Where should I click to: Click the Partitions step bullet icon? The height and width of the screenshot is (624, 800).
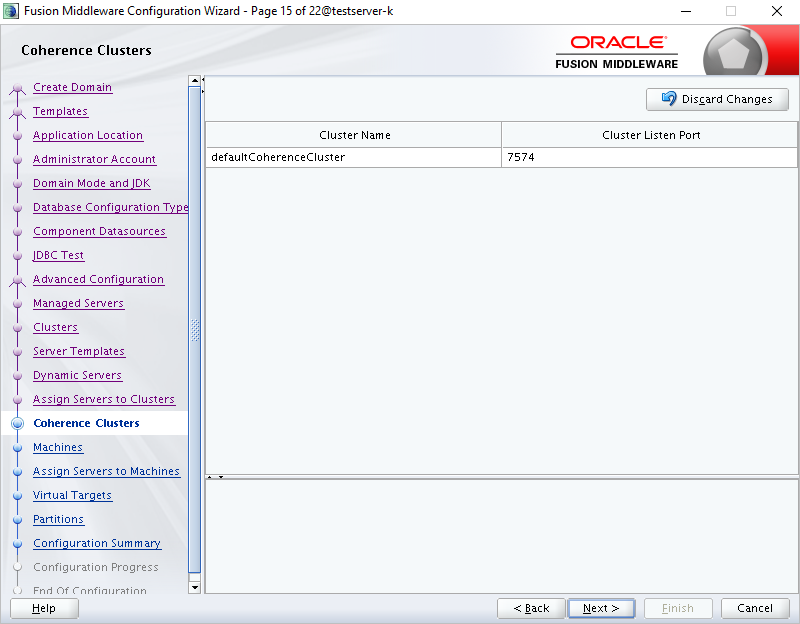tap(17, 520)
